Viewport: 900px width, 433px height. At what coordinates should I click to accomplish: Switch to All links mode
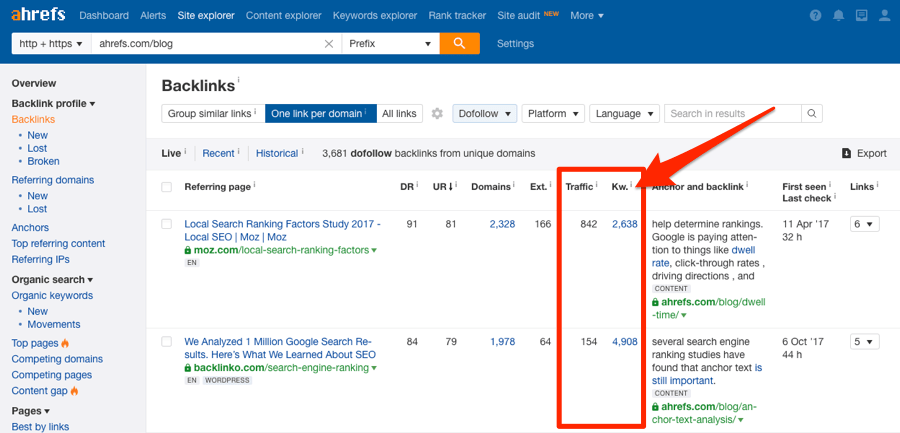(x=399, y=114)
